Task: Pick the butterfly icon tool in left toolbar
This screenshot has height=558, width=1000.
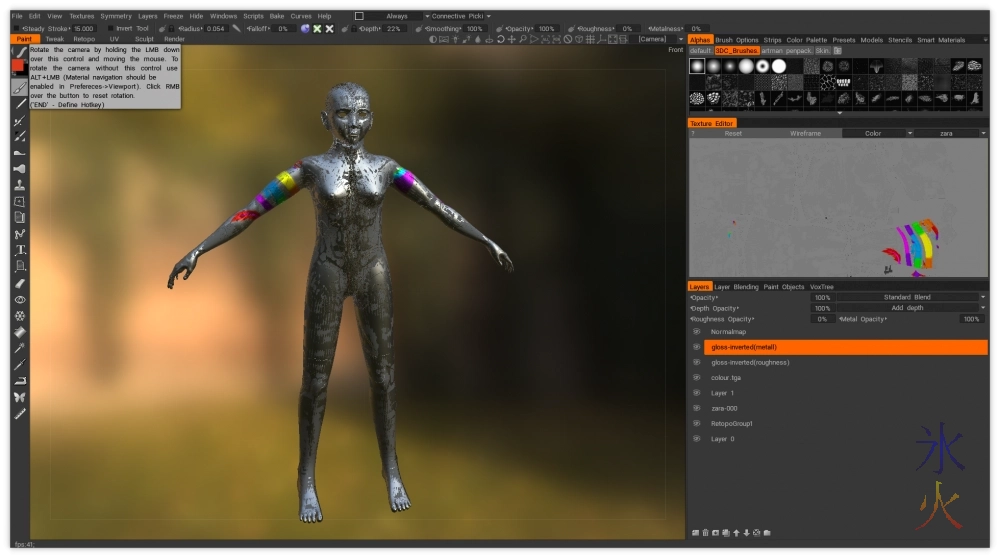Action: click(19, 397)
